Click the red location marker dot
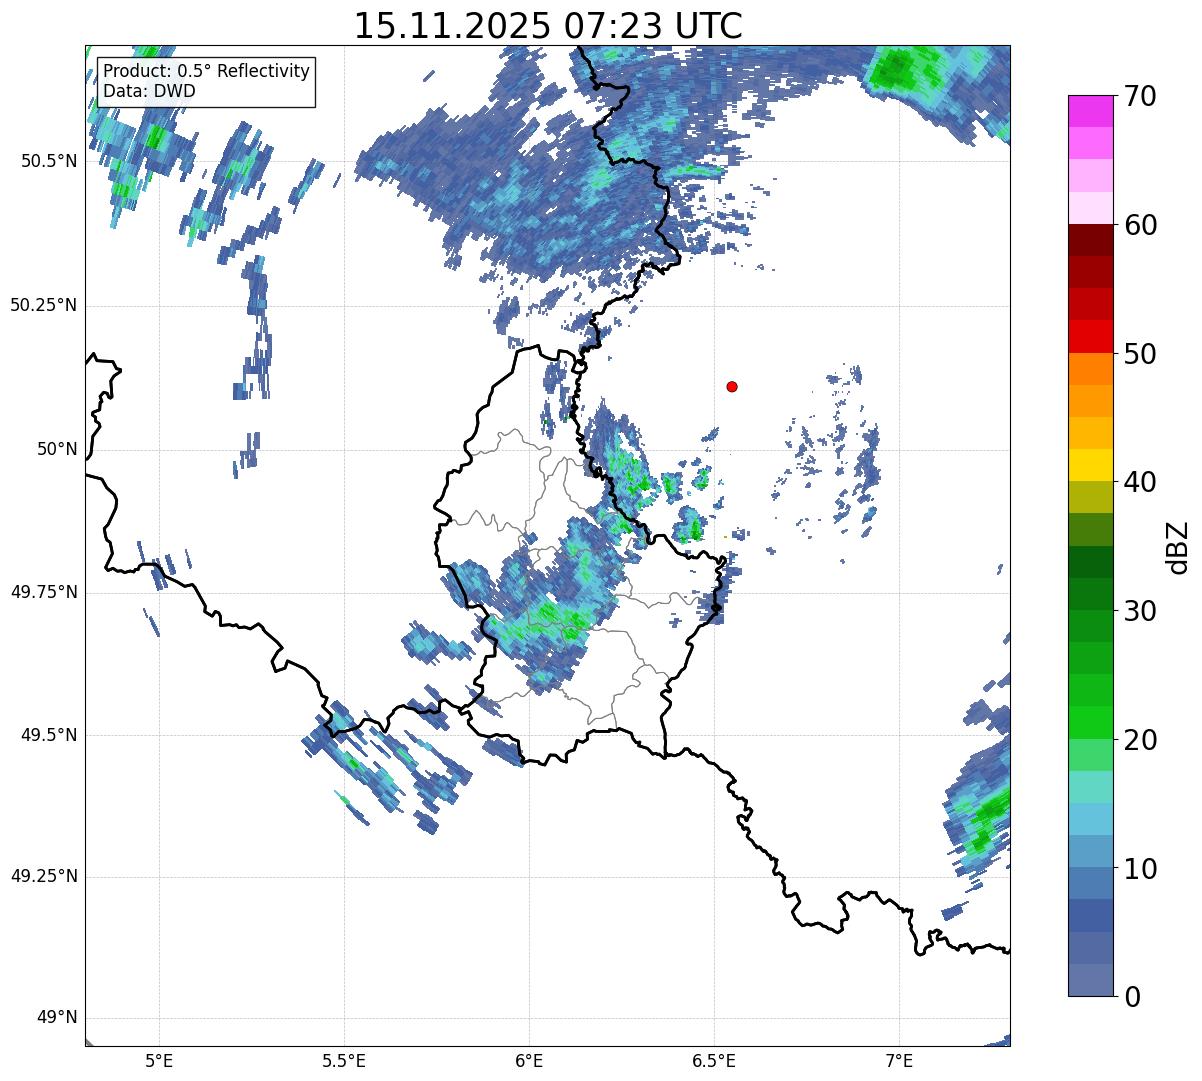 pos(732,386)
